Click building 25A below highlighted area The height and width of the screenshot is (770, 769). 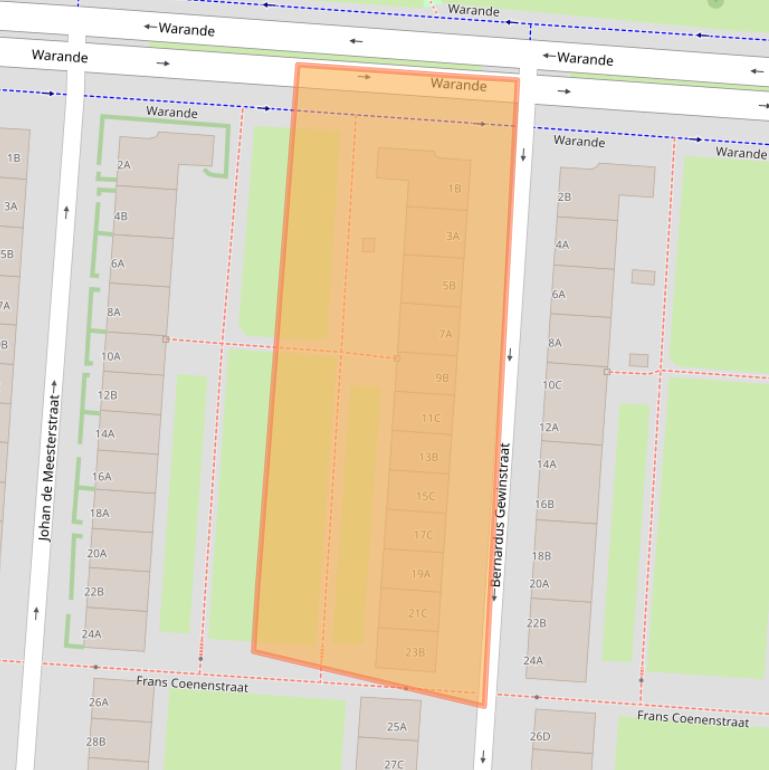pos(396,726)
